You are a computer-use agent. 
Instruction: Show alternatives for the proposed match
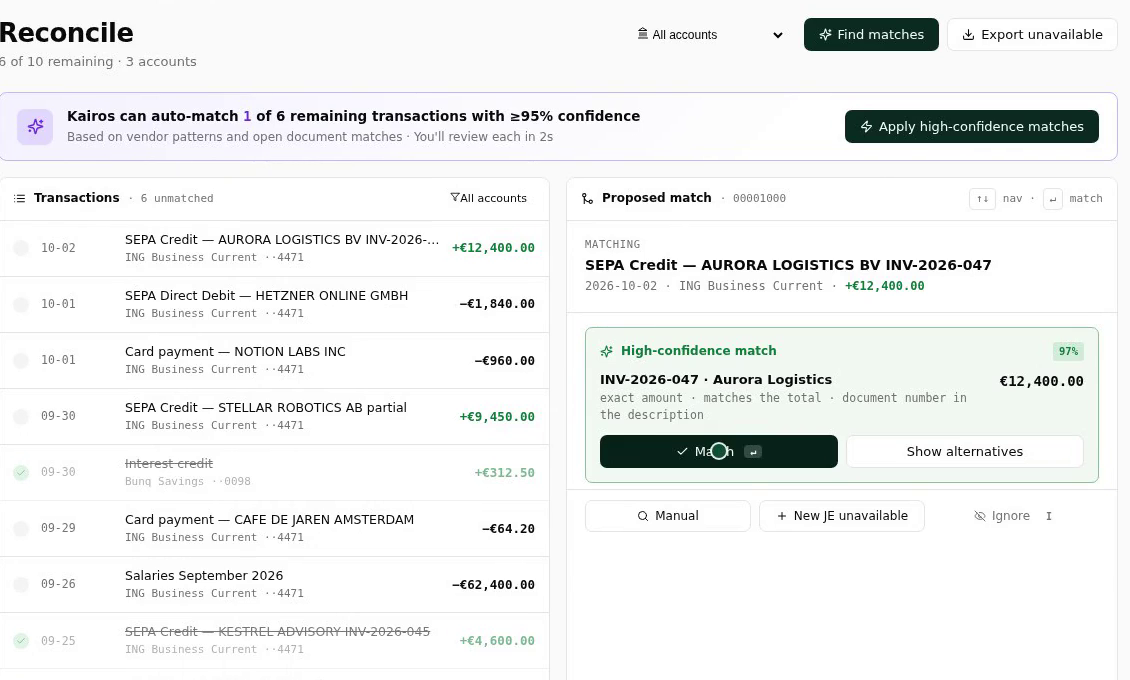point(964,452)
